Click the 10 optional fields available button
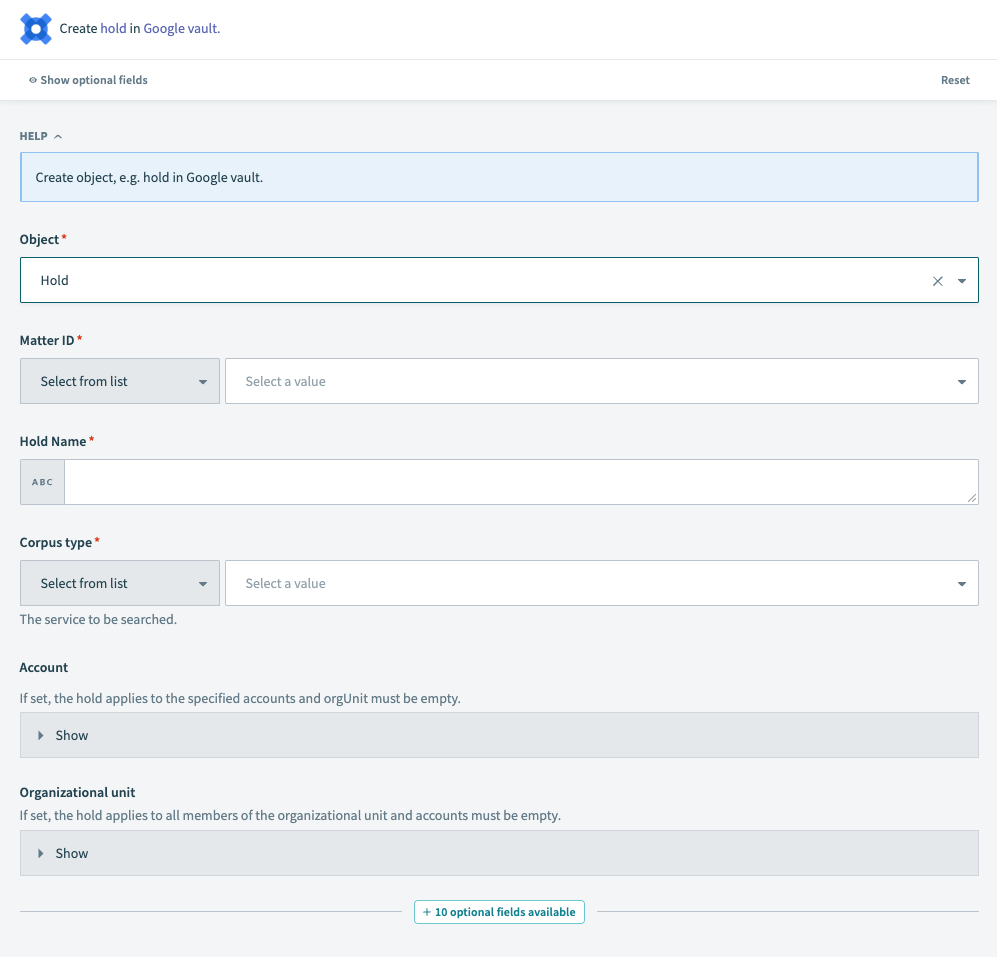 pyautogui.click(x=499, y=911)
